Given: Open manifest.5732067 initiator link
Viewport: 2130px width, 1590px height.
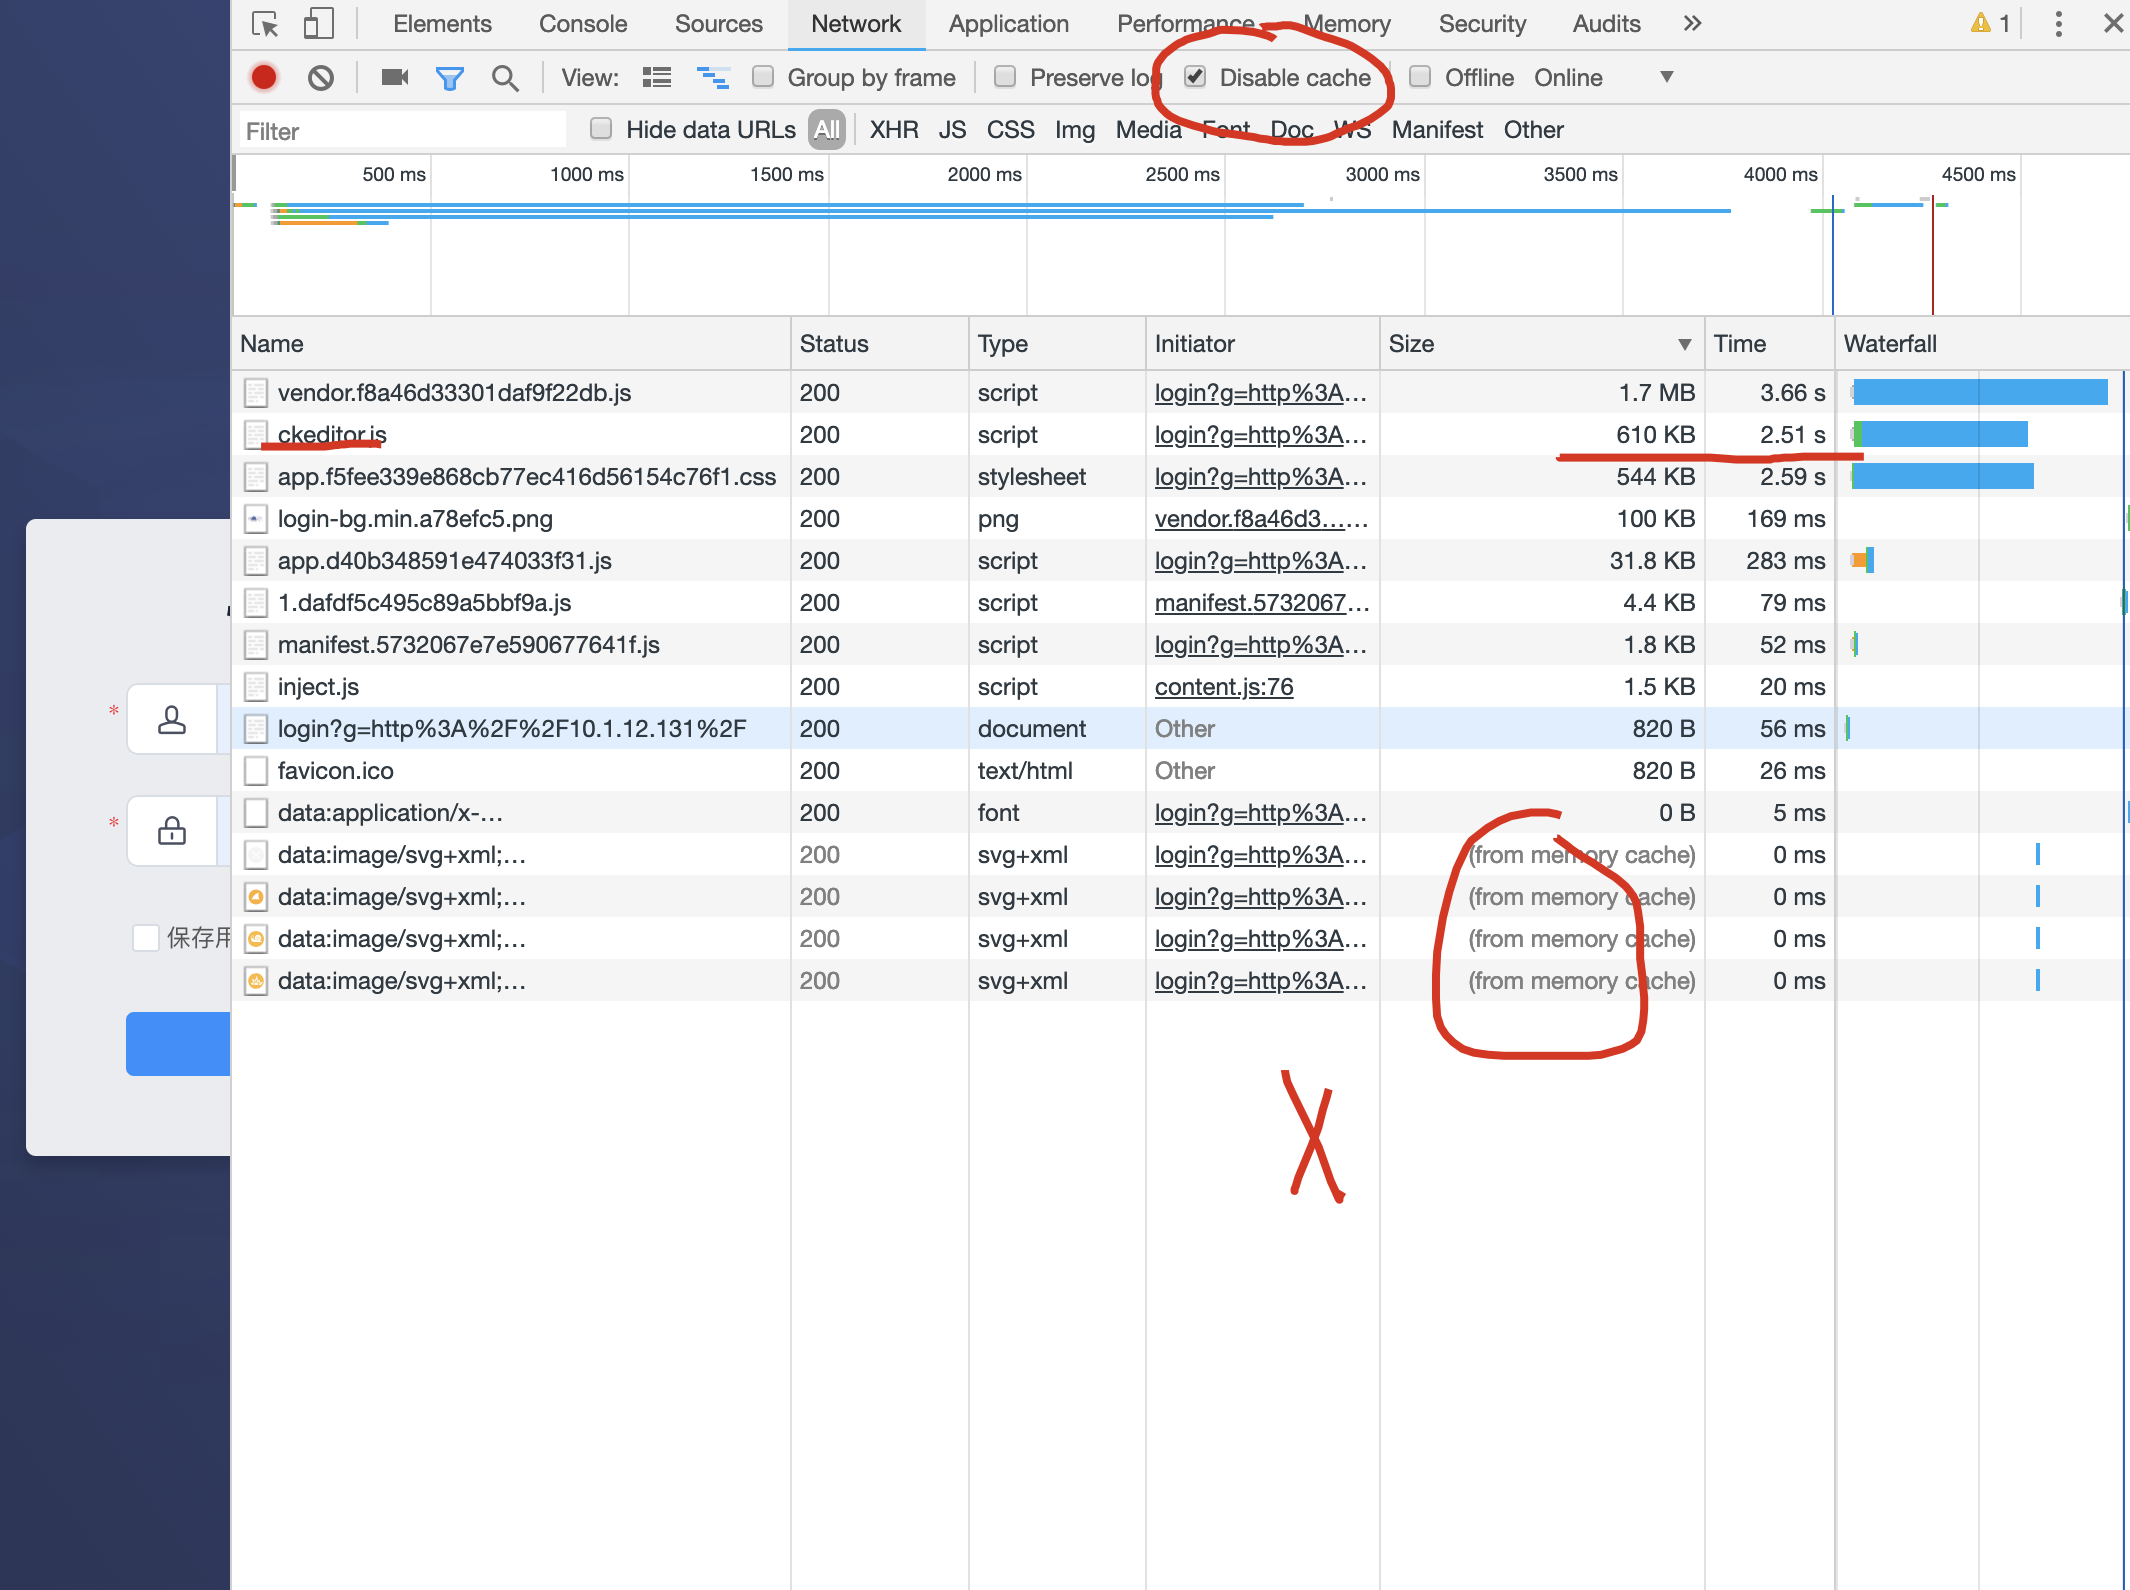Looking at the screenshot, I should 1261,603.
